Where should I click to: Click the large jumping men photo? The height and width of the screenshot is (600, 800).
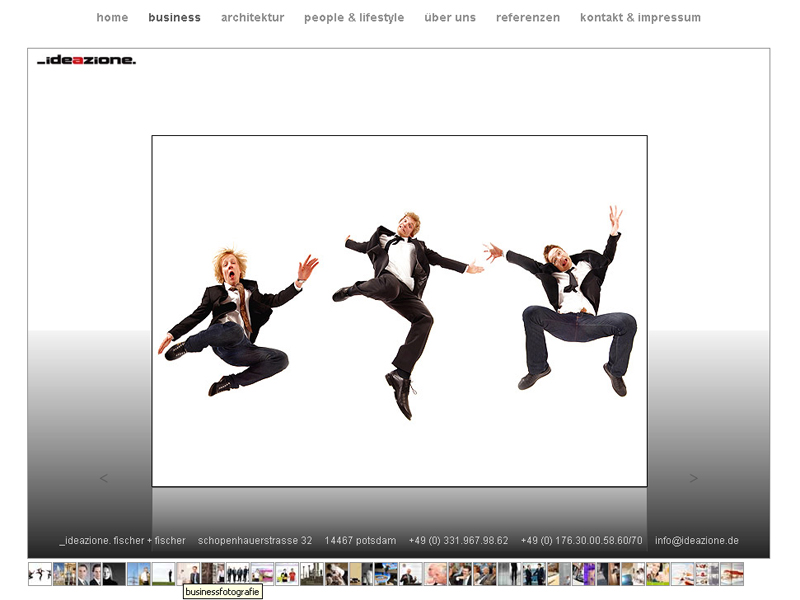point(399,311)
